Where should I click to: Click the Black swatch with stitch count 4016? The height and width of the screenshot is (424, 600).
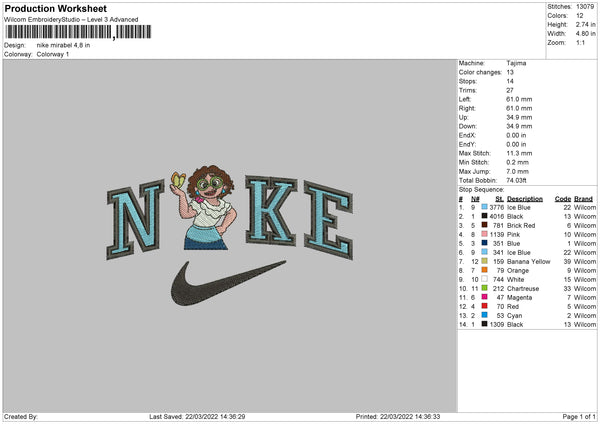(x=484, y=216)
